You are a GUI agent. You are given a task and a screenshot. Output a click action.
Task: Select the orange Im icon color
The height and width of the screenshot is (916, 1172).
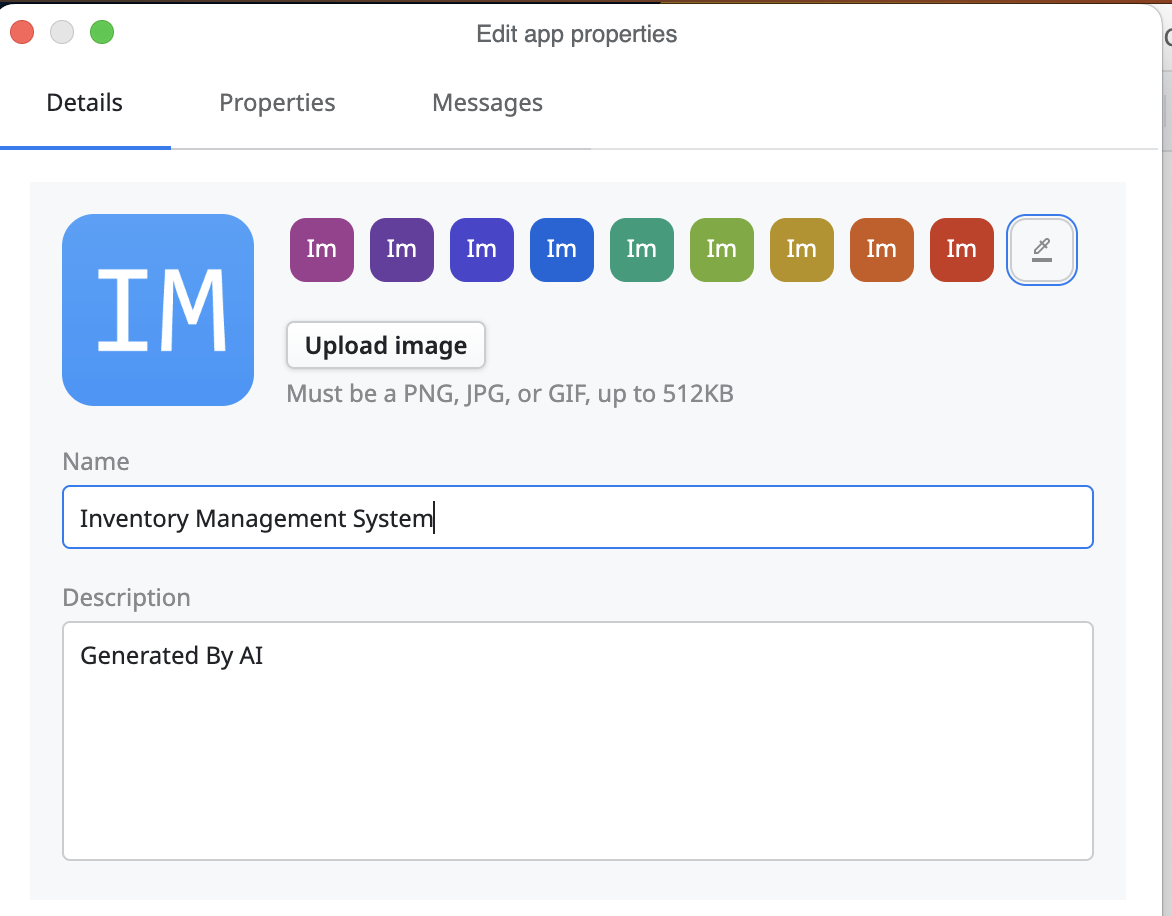881,250
